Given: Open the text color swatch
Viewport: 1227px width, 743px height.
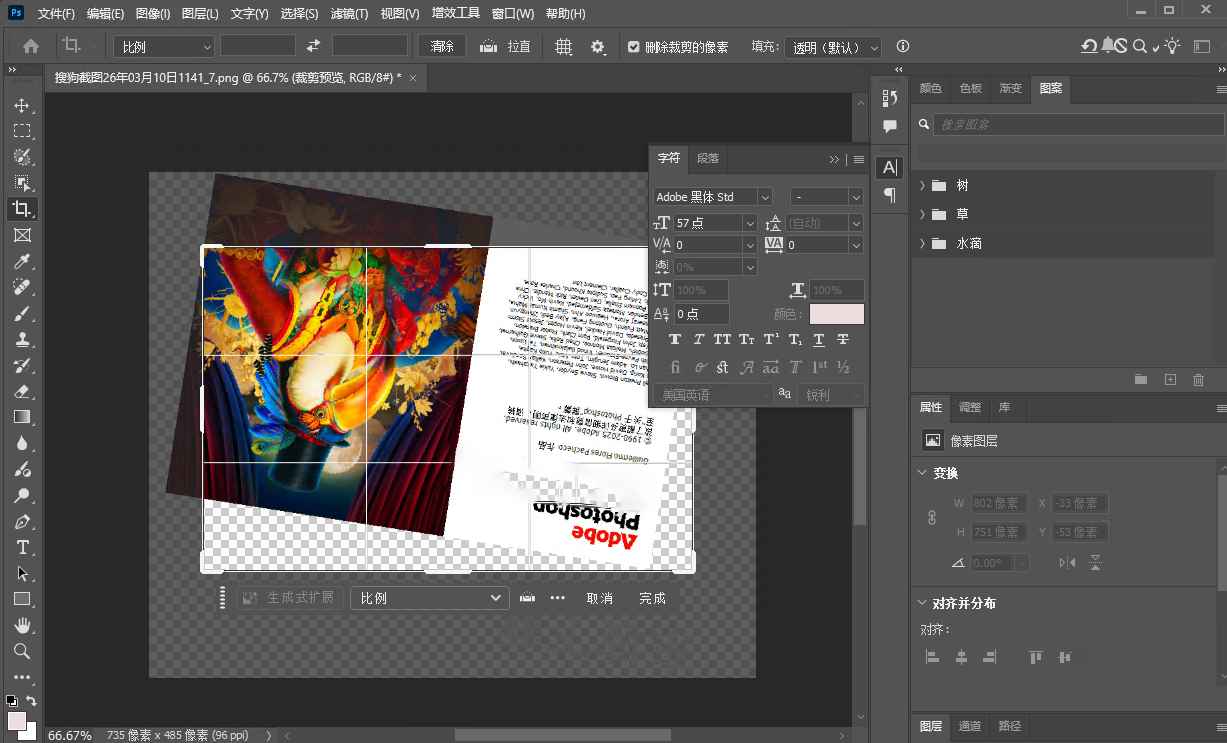Looking at the screenshot, I should click(837, 314).
